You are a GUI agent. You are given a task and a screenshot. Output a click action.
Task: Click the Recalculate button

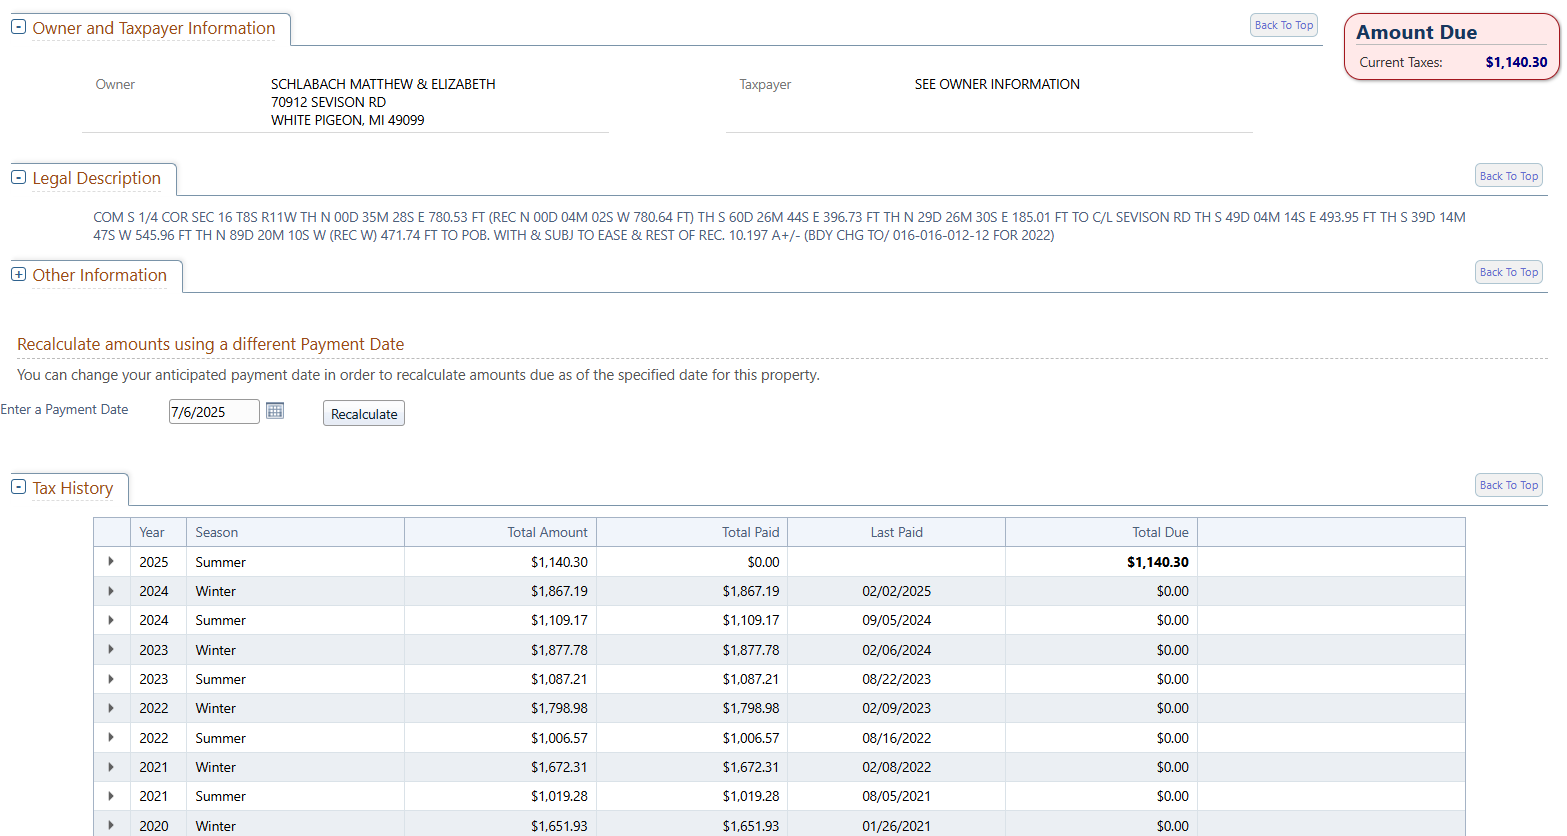364,414
